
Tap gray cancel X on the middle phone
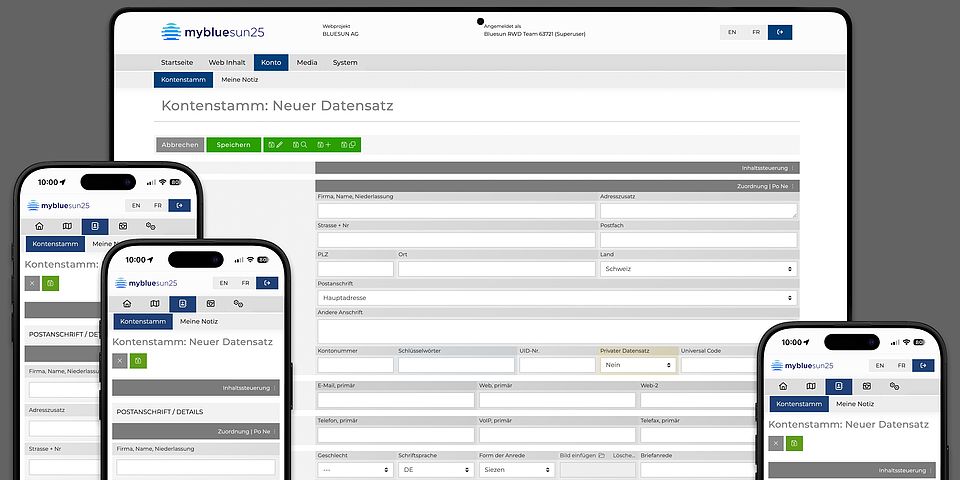point(120,361)
